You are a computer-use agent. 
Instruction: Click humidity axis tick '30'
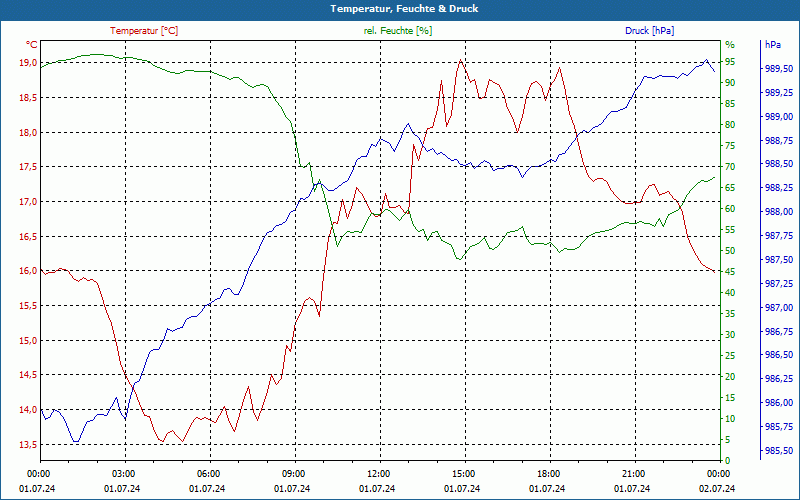(730, 335)
